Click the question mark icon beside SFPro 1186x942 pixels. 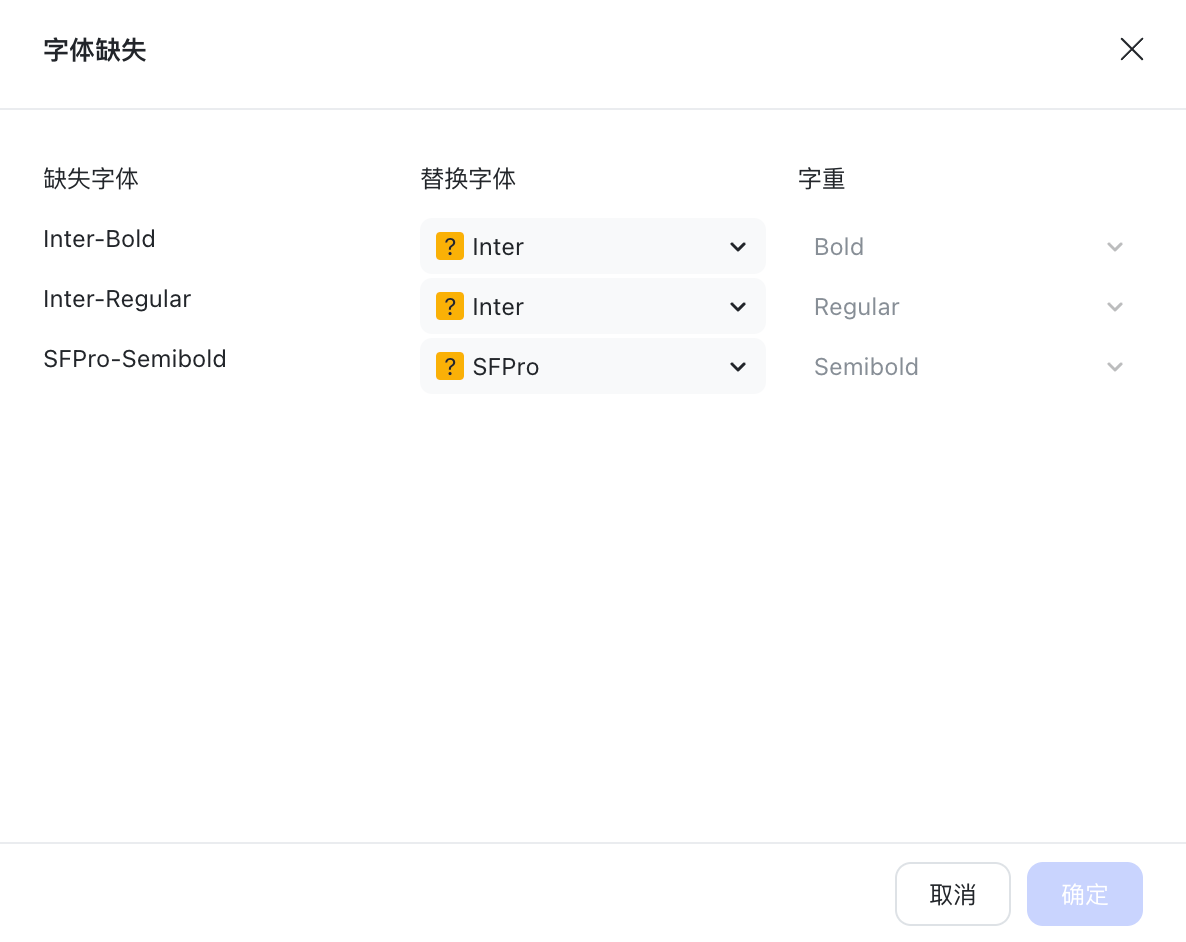(x=449, y=366)
